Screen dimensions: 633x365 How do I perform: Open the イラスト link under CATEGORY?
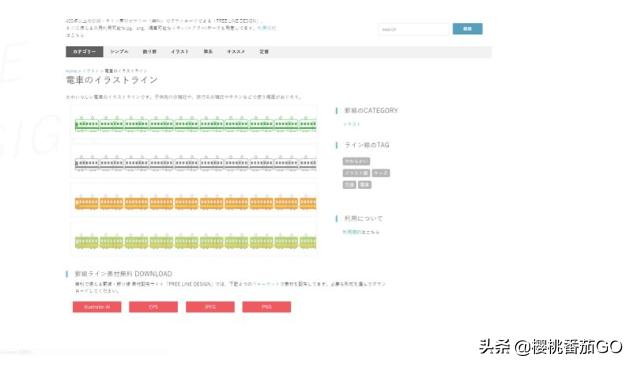click(x=351, y=124)
